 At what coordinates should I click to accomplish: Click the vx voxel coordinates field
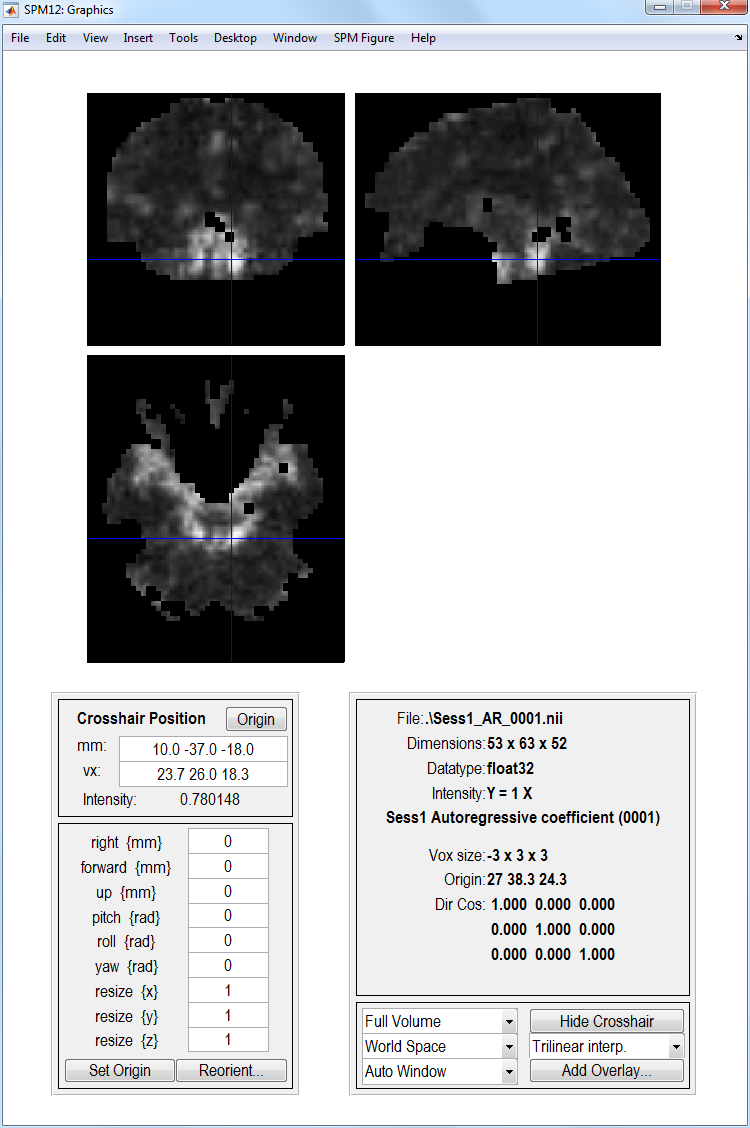[203, 774]
